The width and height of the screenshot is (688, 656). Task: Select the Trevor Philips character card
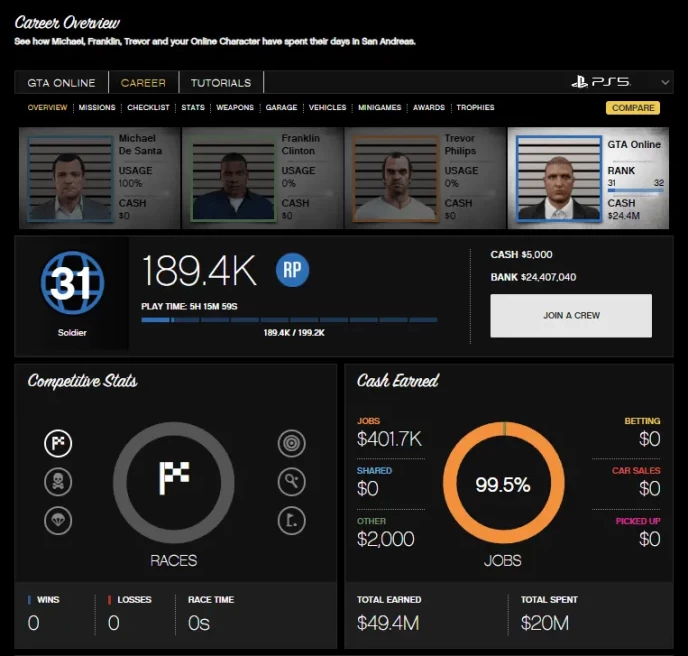425,178
